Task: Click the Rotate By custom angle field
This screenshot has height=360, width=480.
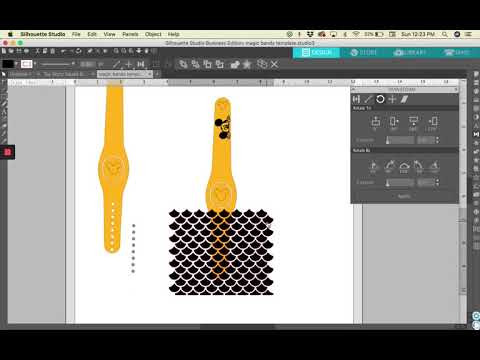Action: [426, 183]
